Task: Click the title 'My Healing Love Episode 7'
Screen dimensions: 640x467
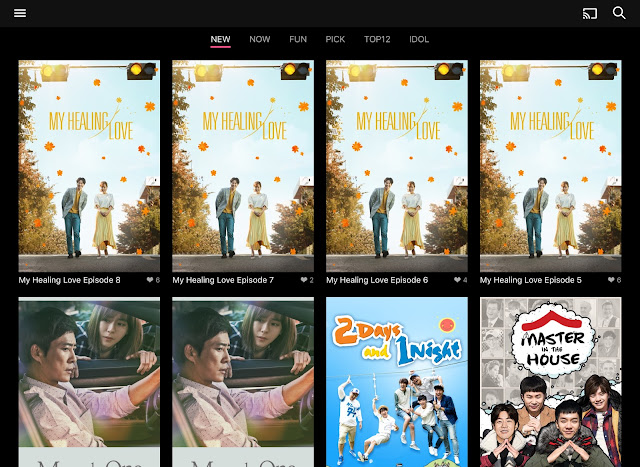Action: (223, 280)
